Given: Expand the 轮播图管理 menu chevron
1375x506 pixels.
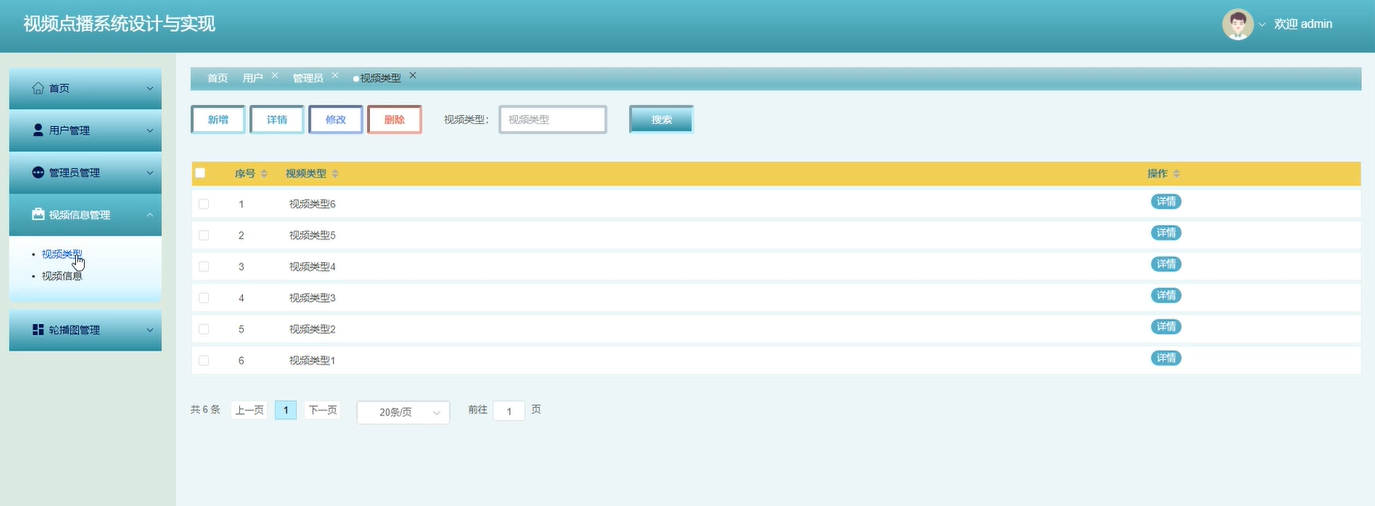Looking at the screenshot, I should [150, 330].
